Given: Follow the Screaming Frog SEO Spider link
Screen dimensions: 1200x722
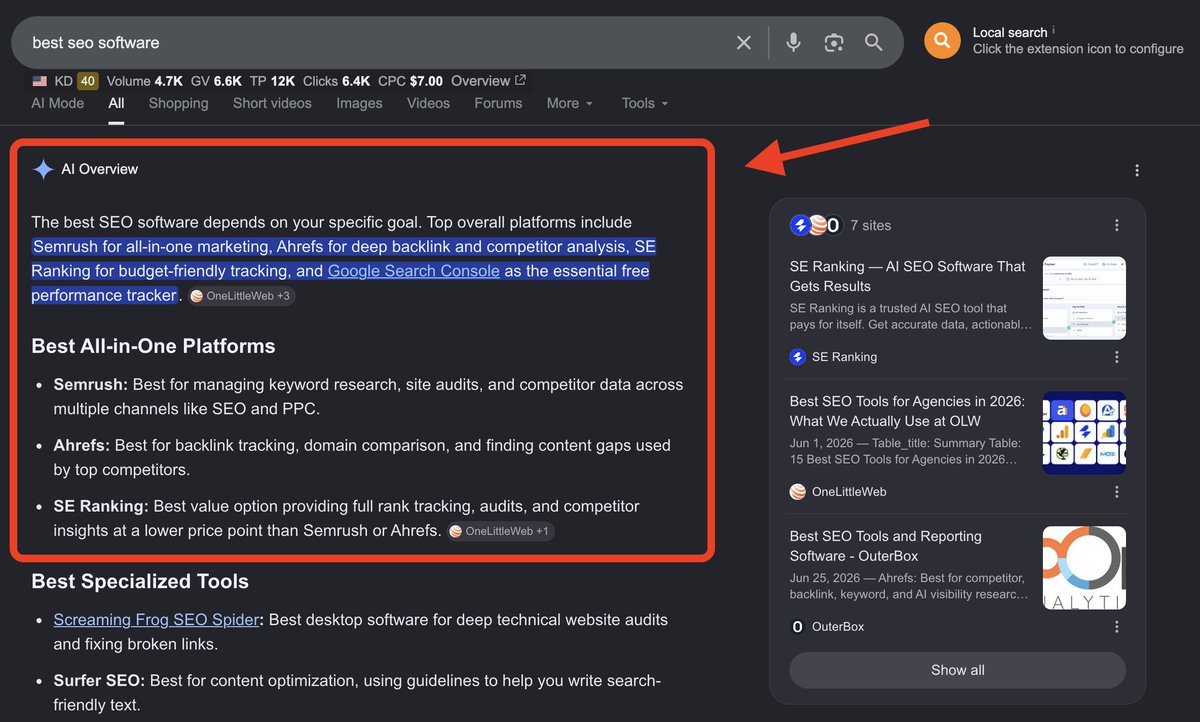Looking at the screenshot, I should [156, 620].
